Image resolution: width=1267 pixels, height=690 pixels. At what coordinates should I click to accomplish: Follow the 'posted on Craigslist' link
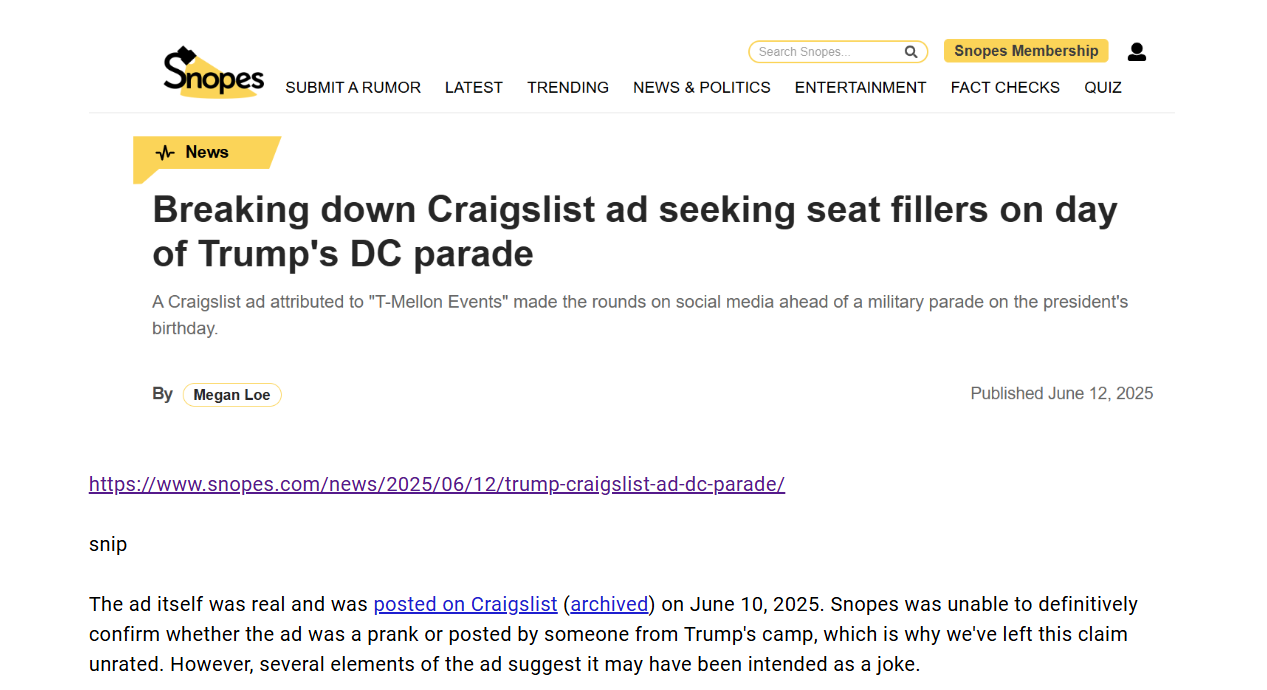click(x=465, y=604)
